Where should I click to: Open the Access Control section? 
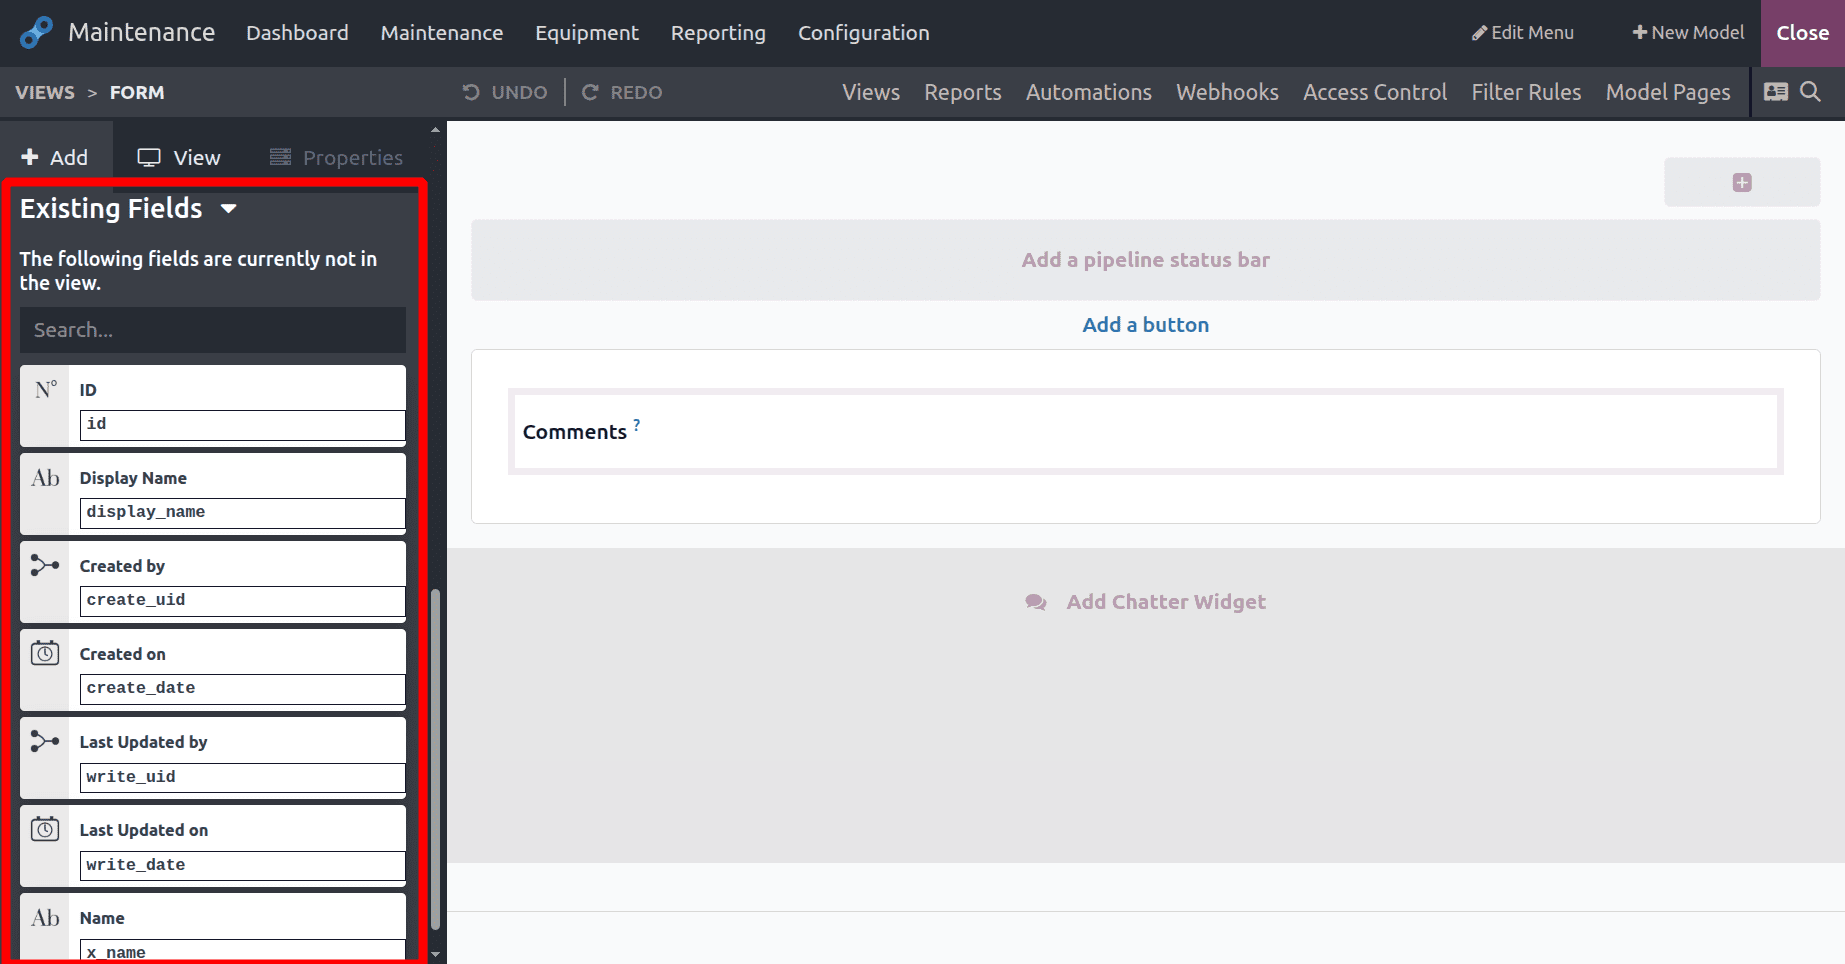(1375, 92)
